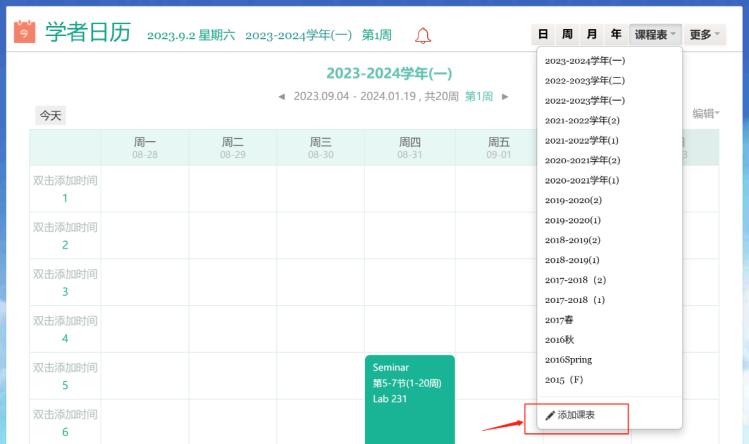Image resolution: width=749 pixels, height=444 pixels.
Task: Open the 编辑 dropdown
Action: (706, 114)
